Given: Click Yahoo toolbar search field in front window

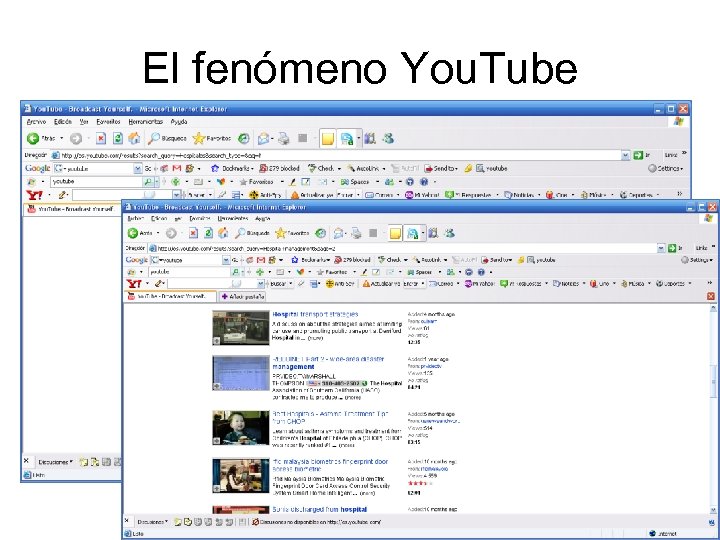Looking at the screenshot, I should point(216,284).
